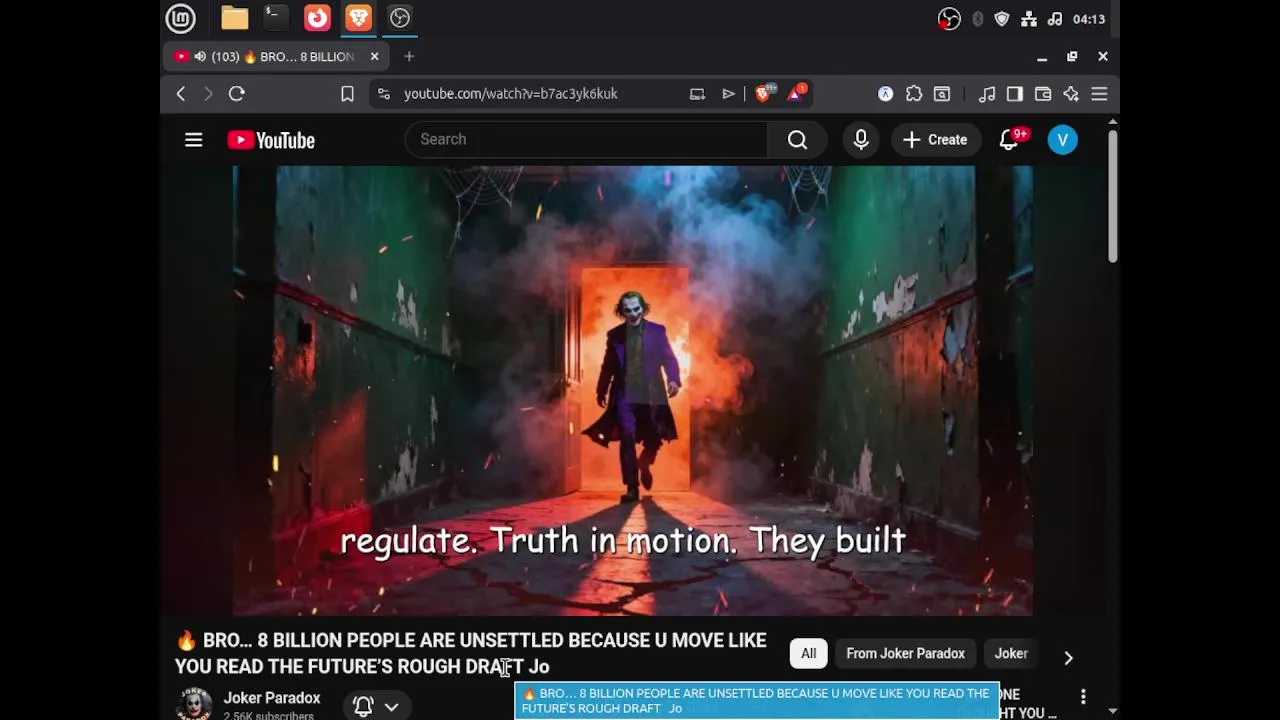Go to YouTube home via logo

(271, 140)
